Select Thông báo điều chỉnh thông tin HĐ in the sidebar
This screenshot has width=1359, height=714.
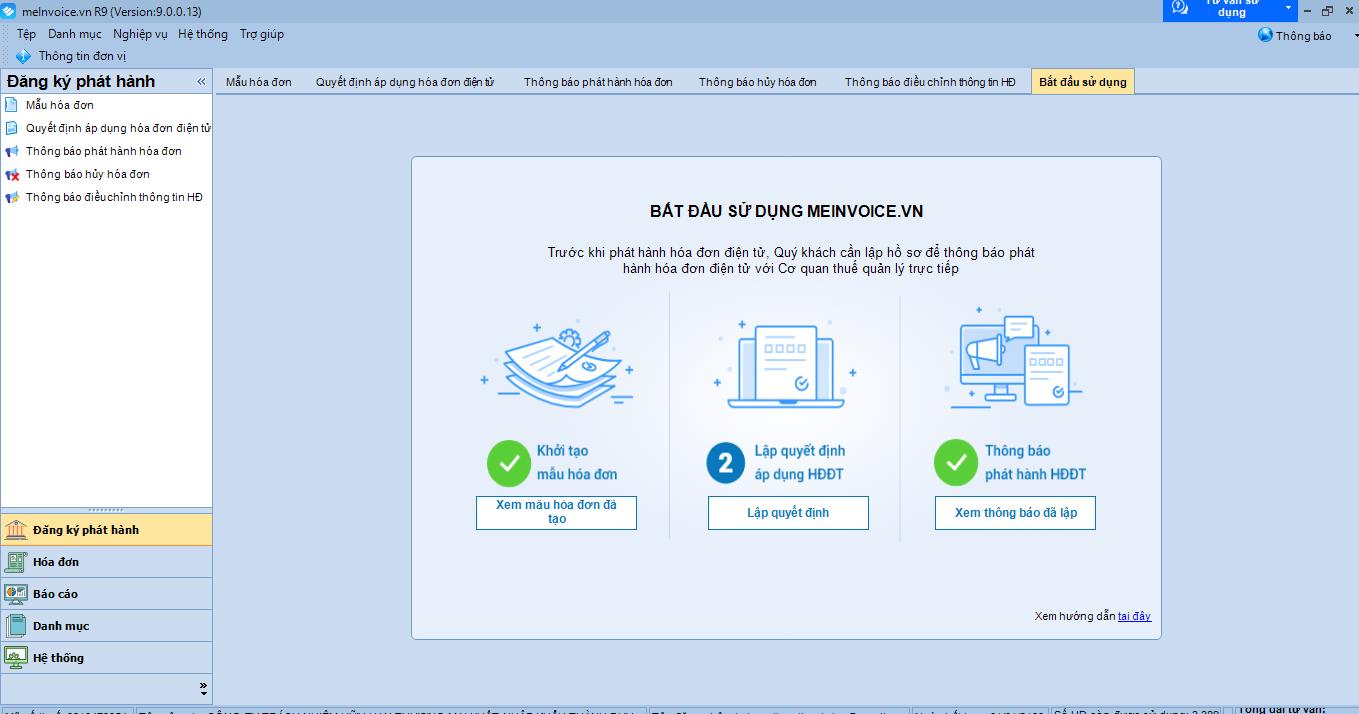114,198
